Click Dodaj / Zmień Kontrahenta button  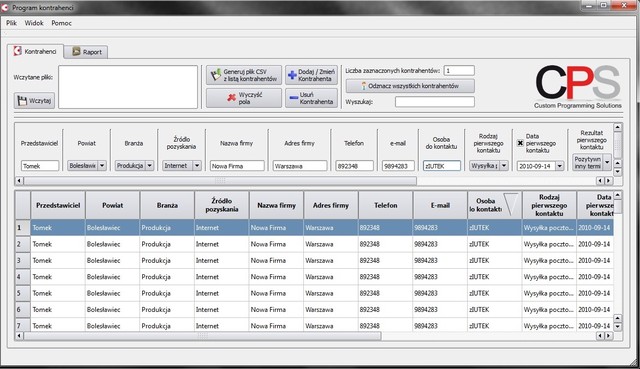coord(311,75)
